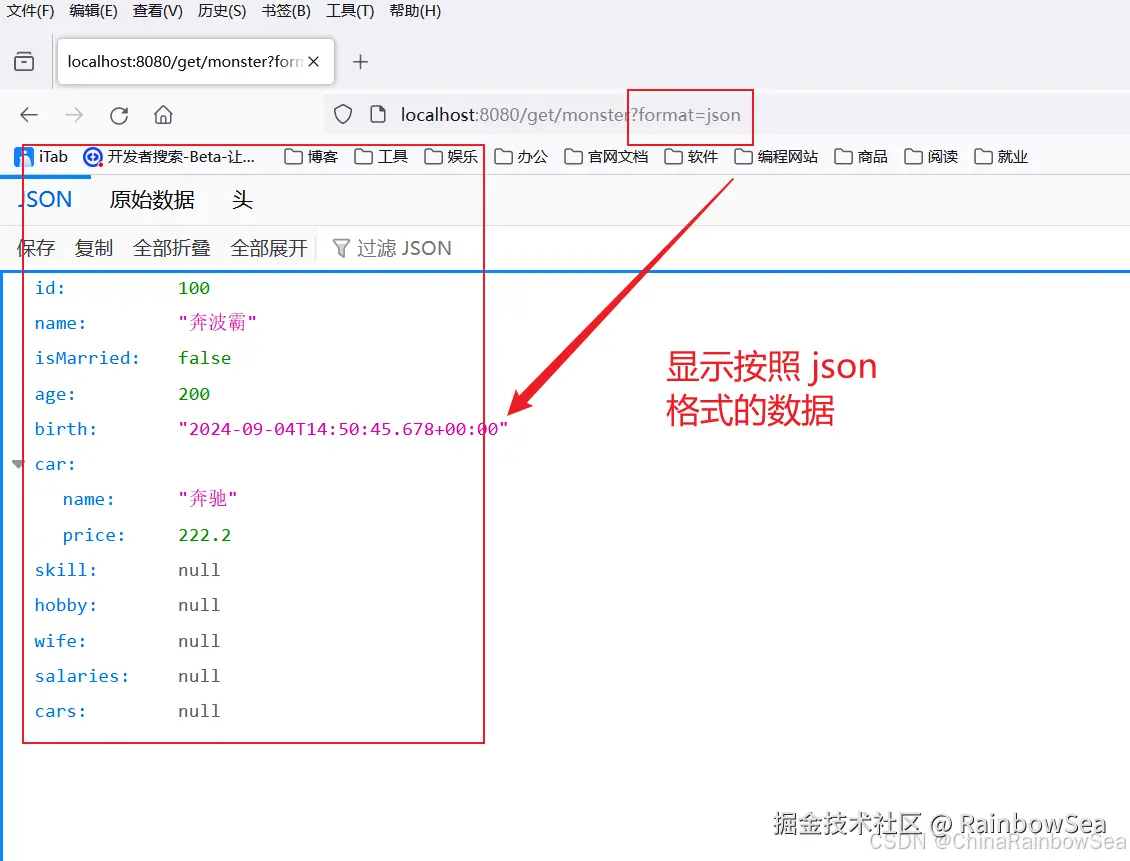
Task: Click the 保存 button
Action: [36, 248]
